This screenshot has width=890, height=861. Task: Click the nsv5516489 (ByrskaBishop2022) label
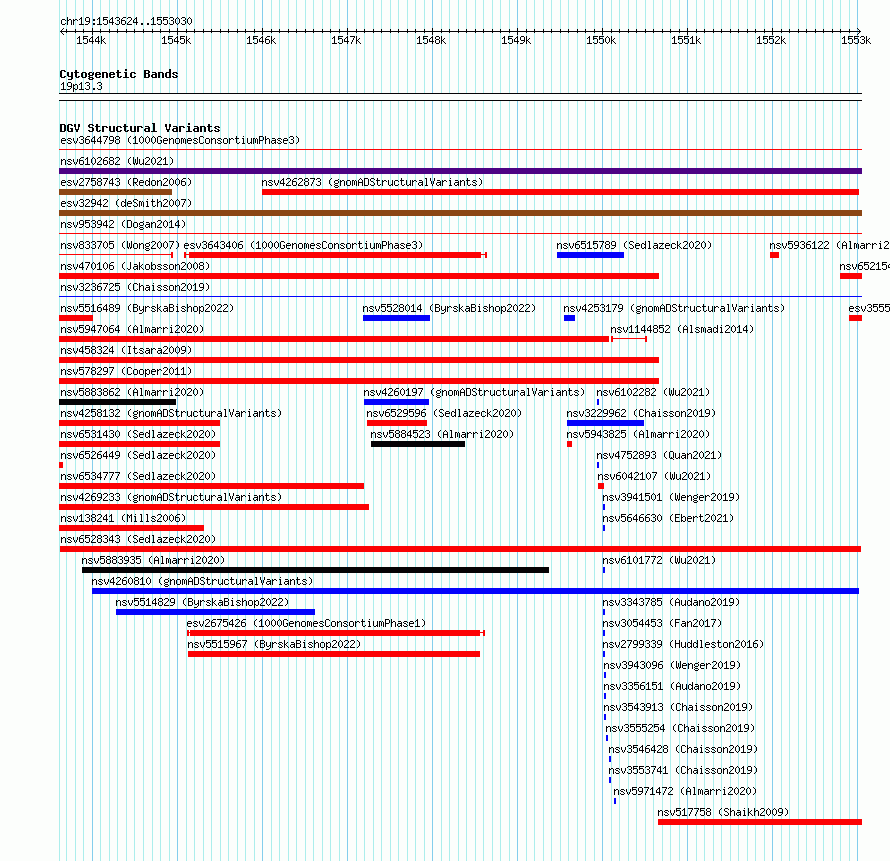pos(147,308)
